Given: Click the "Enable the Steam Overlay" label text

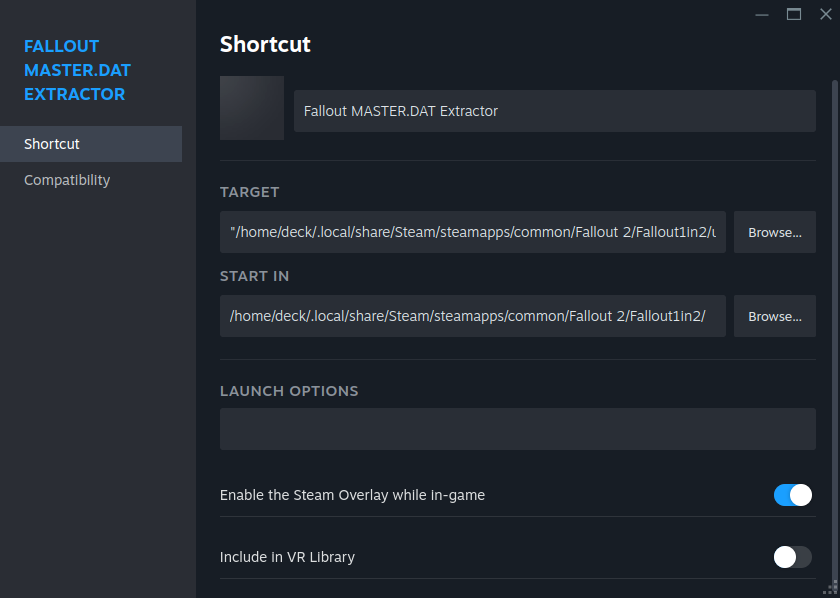Looking at the screenshot, I should pos(352,495).
